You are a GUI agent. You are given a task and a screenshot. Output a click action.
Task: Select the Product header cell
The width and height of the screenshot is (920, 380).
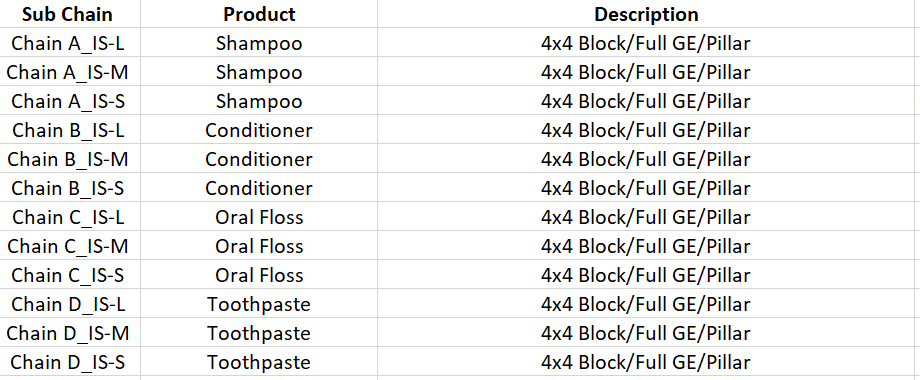(x=259, y=13)
